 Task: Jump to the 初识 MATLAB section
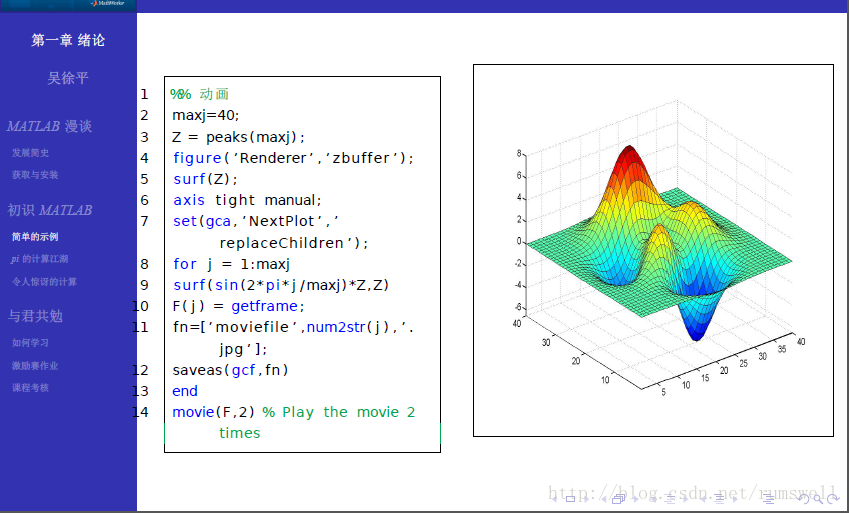tap(49, 210)
